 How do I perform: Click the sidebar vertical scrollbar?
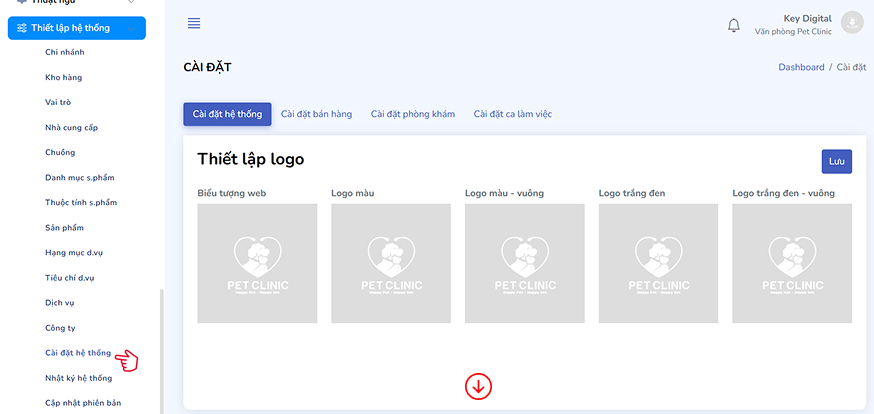point(160,350)
